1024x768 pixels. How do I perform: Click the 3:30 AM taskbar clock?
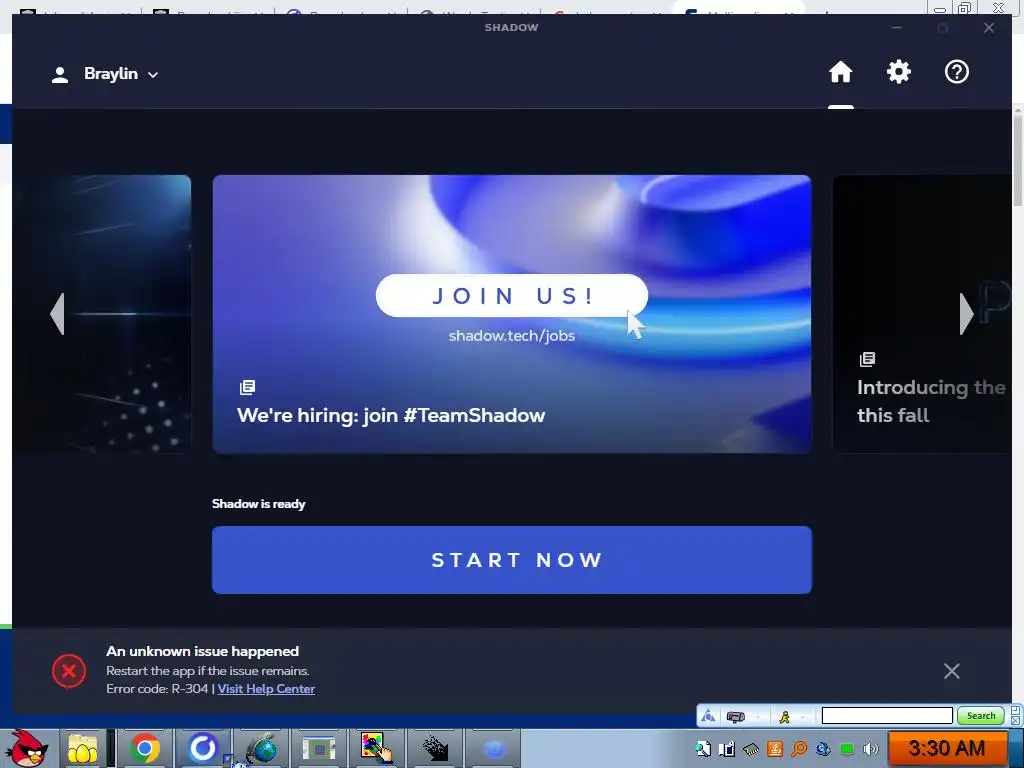(x=946, y=748)
